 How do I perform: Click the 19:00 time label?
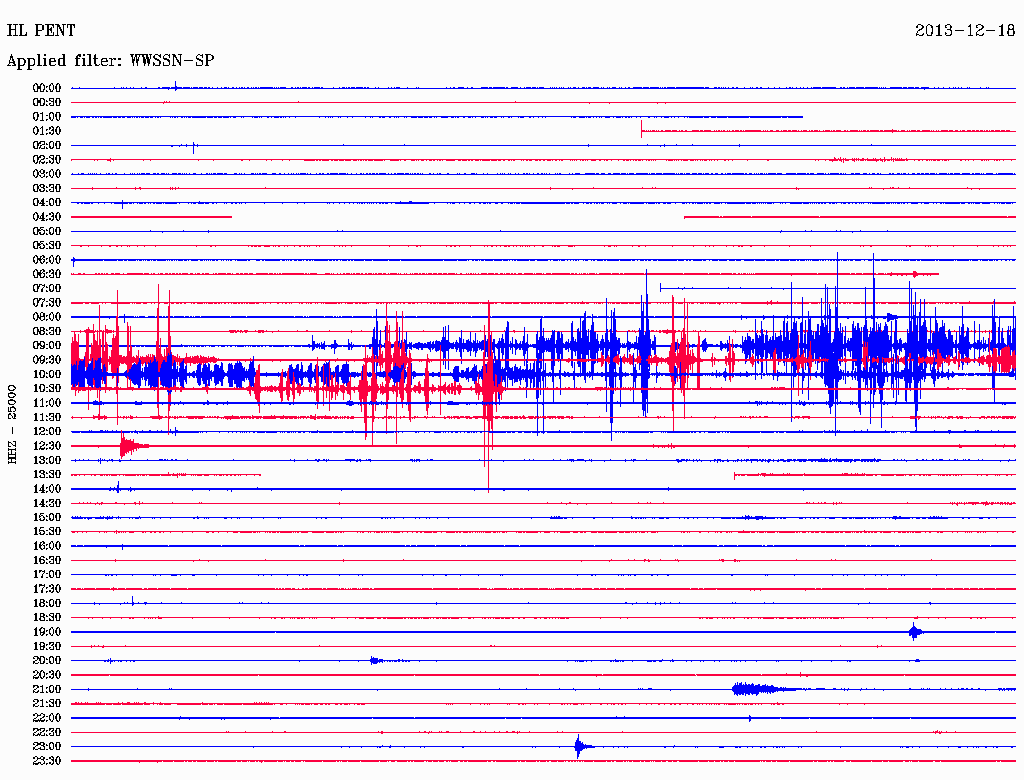pos(47,632)
